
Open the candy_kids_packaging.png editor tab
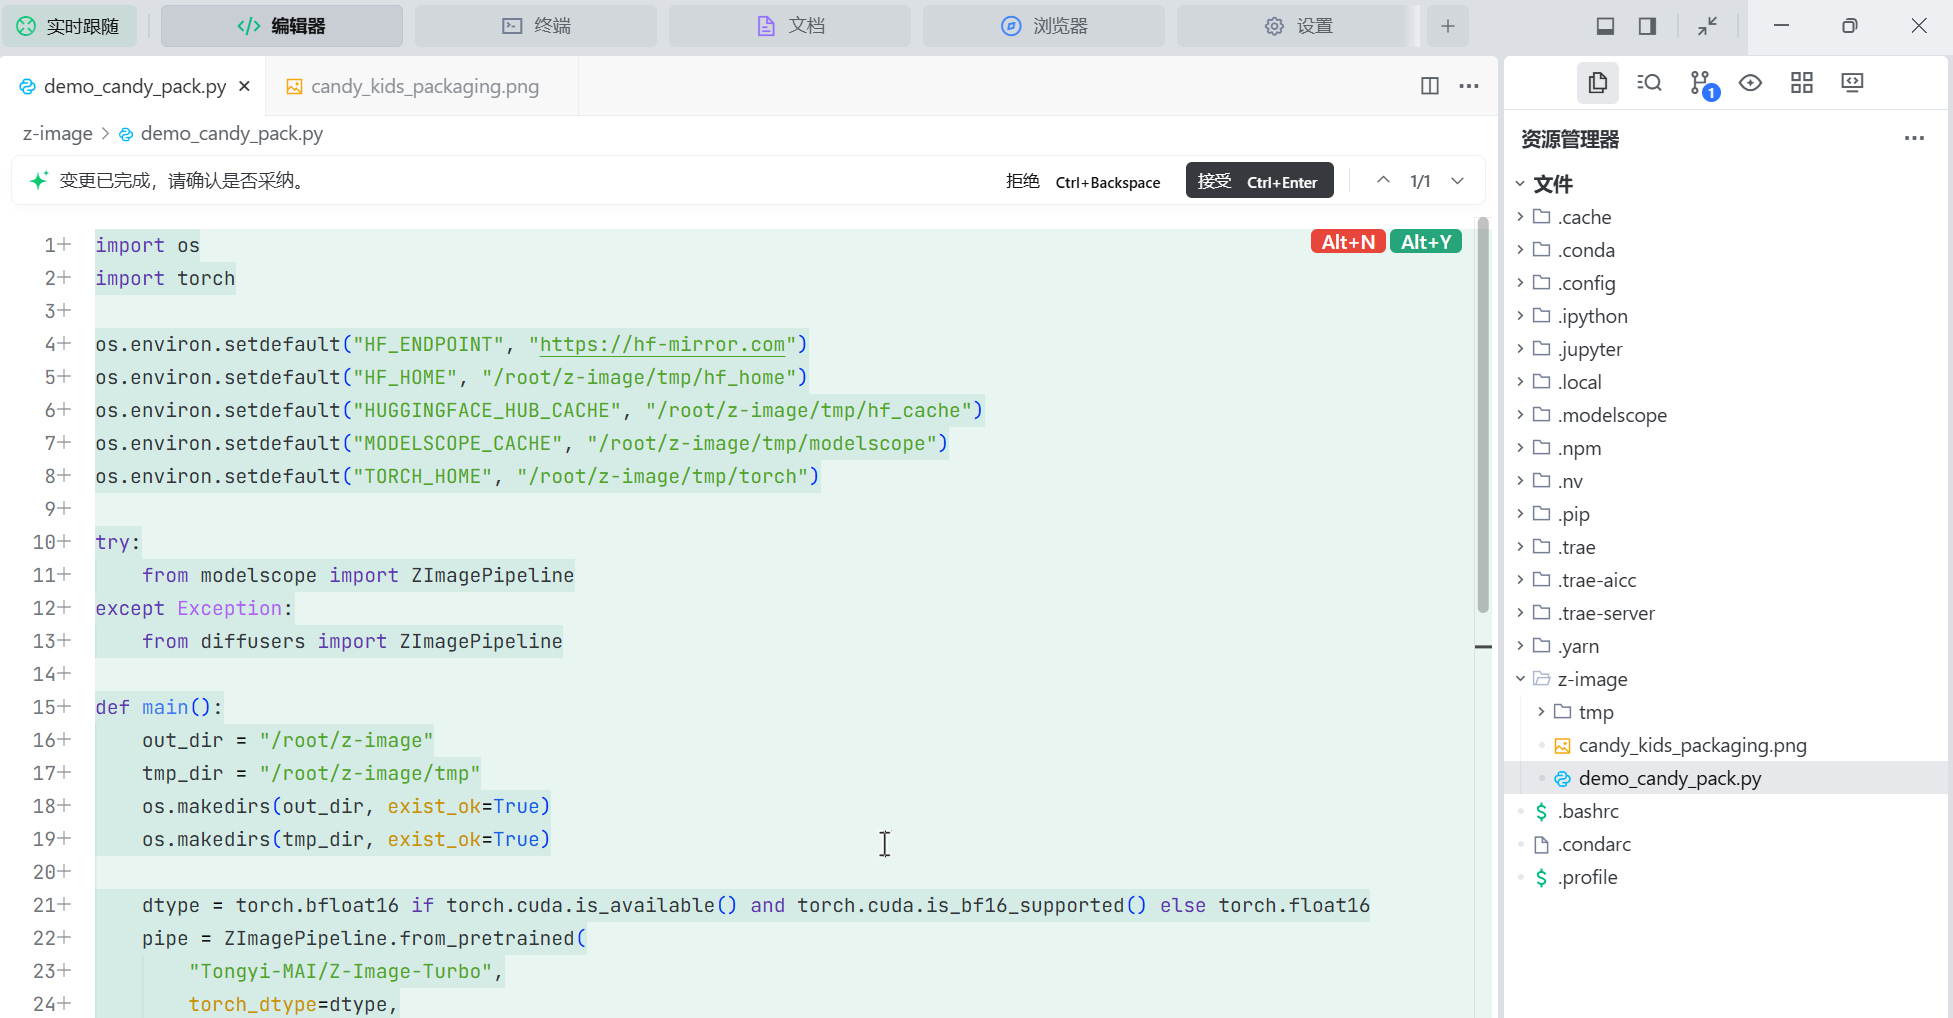pos(423,87)
